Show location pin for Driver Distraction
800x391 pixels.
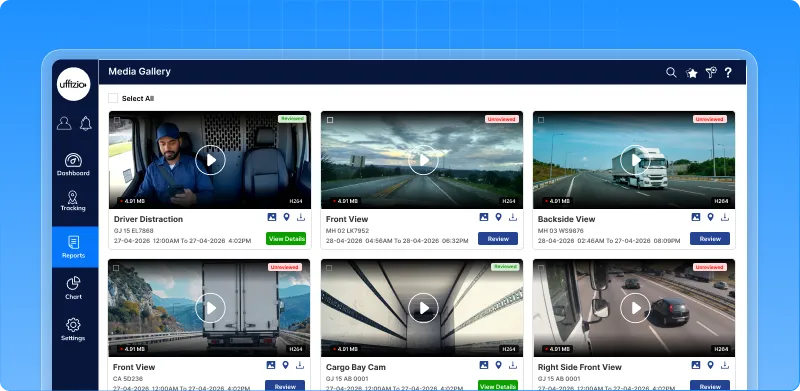[x=286, y=217]
